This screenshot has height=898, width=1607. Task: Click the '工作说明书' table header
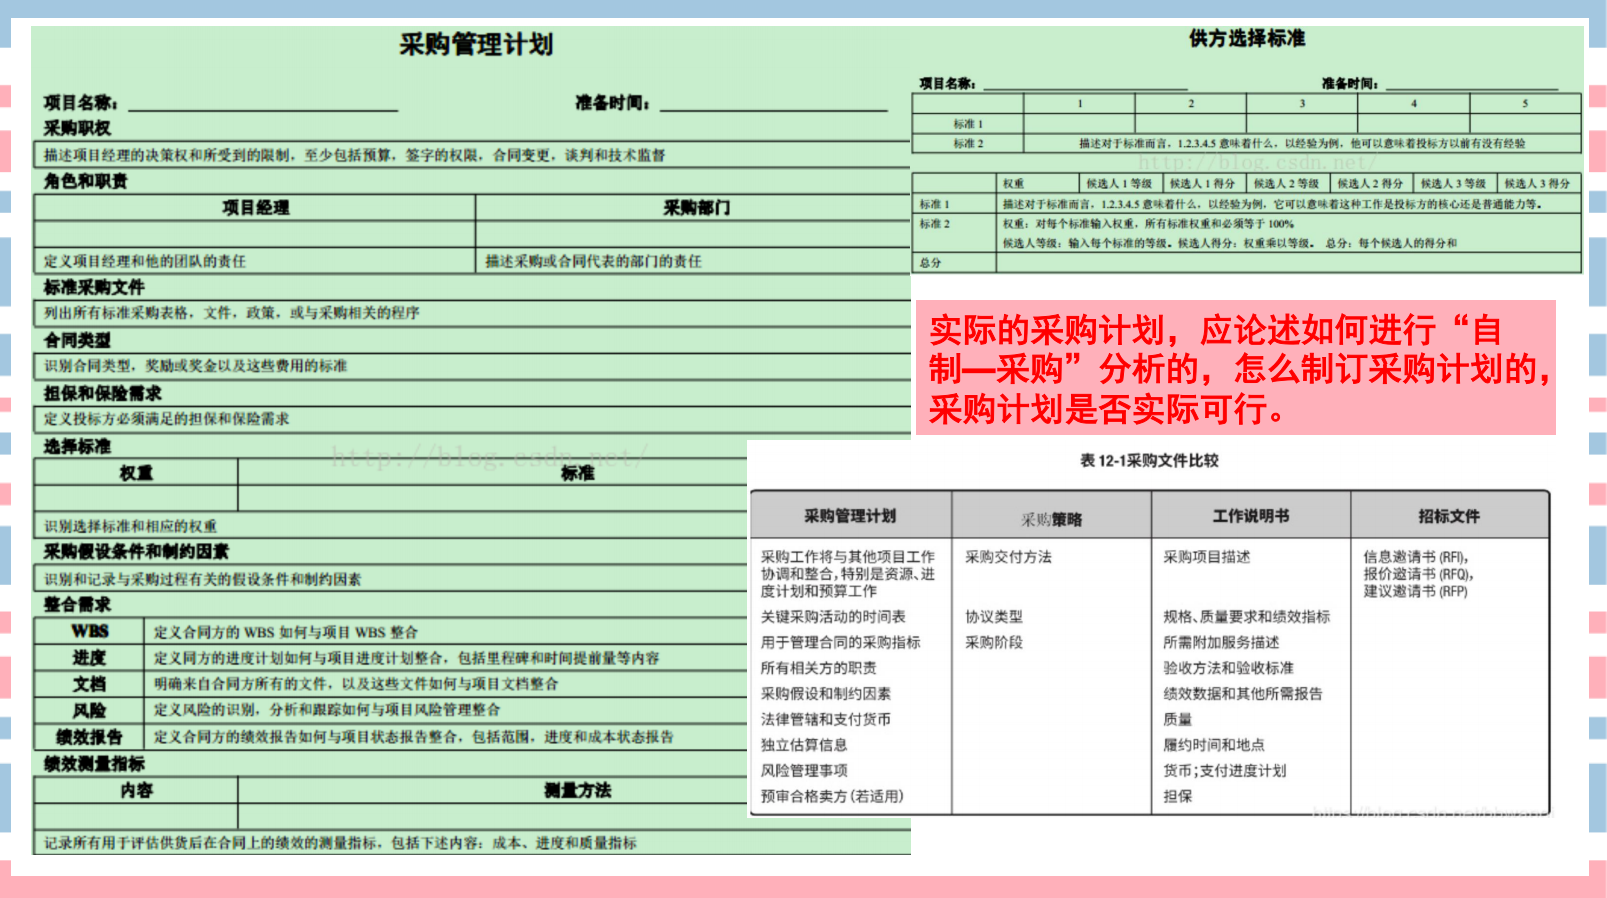1251,516
